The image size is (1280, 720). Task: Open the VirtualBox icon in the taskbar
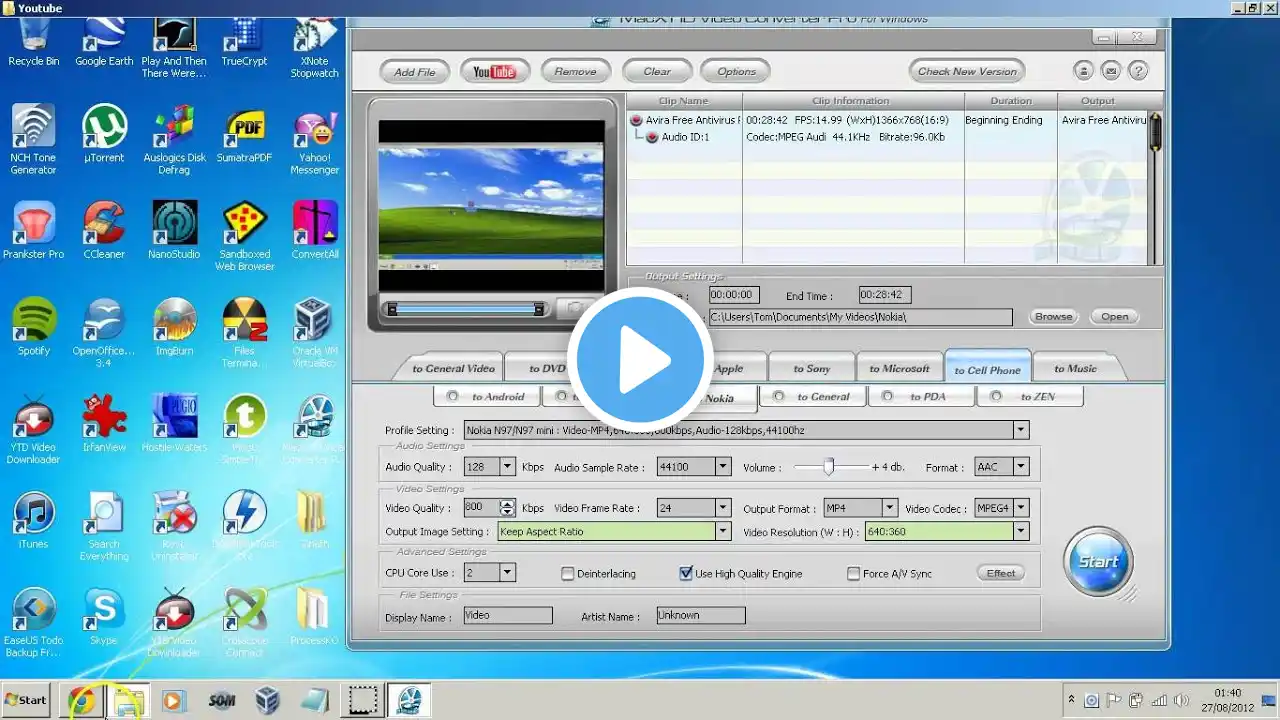[267, 701]
